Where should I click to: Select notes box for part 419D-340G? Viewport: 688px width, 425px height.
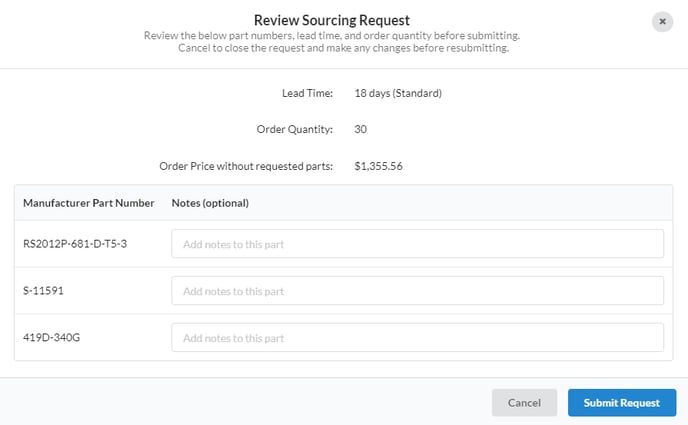tap(417, 338)
